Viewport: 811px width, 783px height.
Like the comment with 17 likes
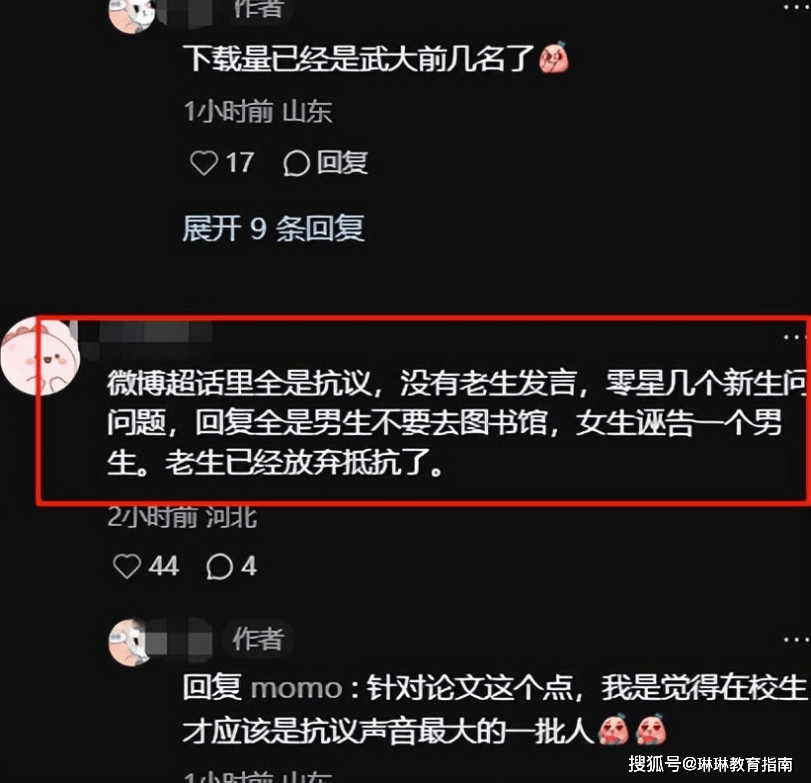click(204, 162)
